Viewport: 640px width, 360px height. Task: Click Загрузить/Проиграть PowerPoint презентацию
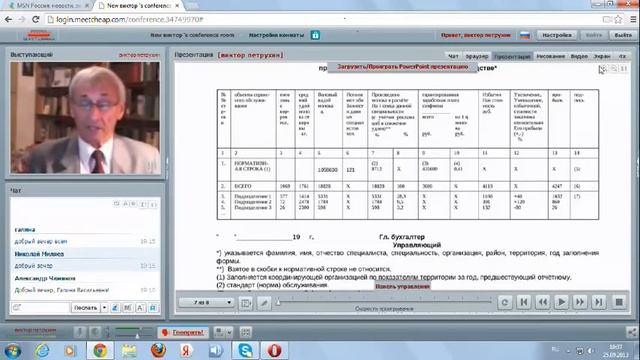tap(402, 67)
